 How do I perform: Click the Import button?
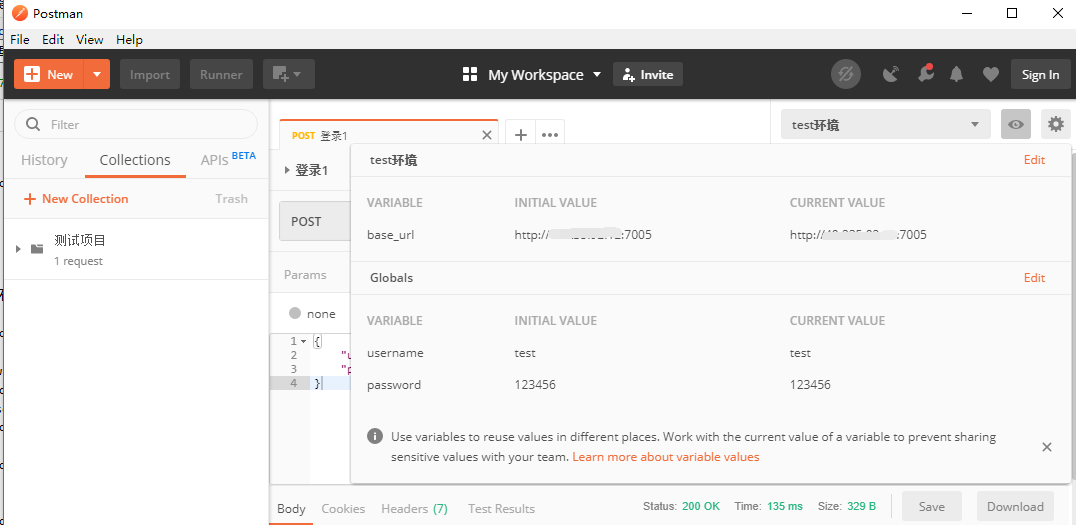pyautogui.click(x=150, y=74)
